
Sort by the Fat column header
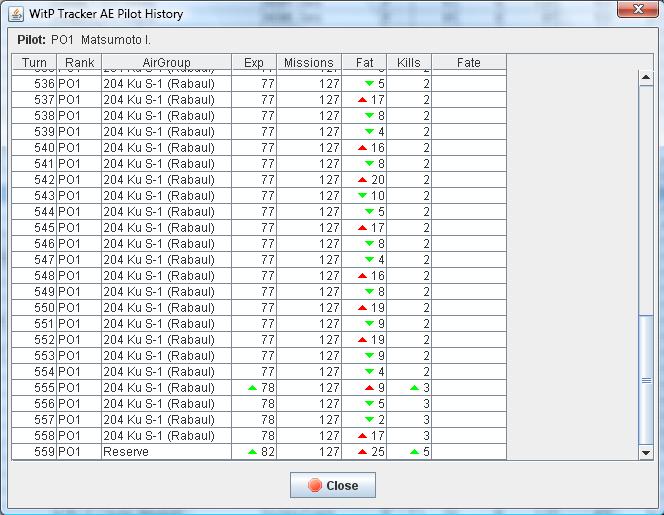click(x=364, y=62)
